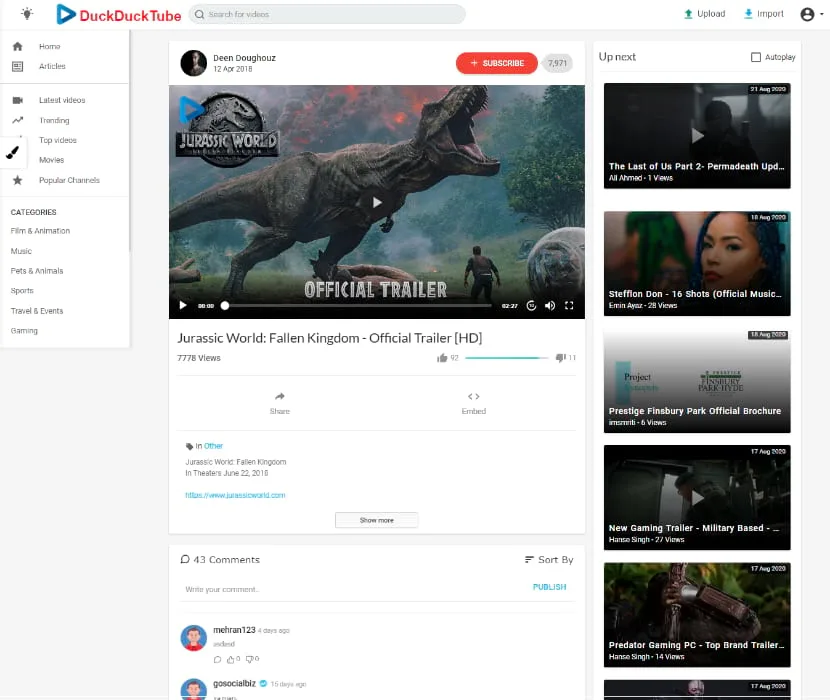Viewport: 830px width, 700px height.
Task: Open the Import button
Action: click(x=763, y=14)
